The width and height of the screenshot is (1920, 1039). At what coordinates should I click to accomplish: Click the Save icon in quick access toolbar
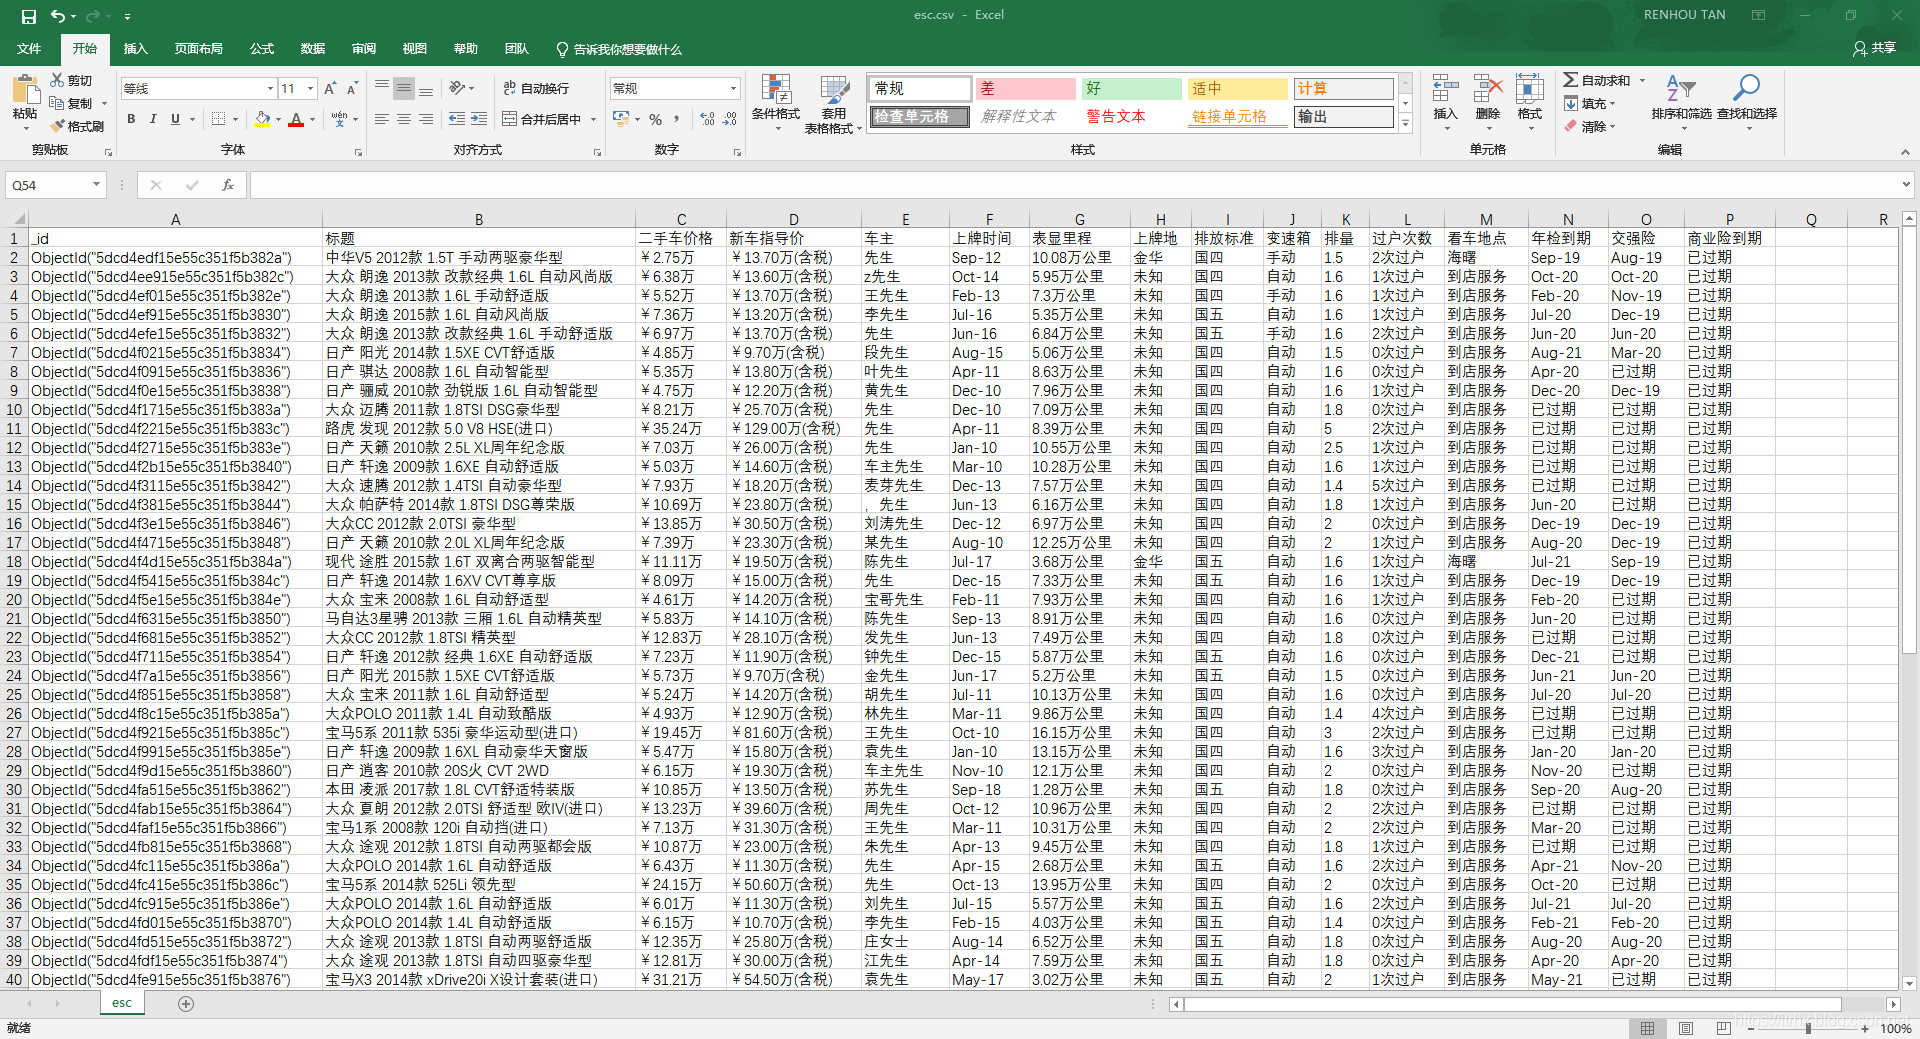[x=28, y=16]
